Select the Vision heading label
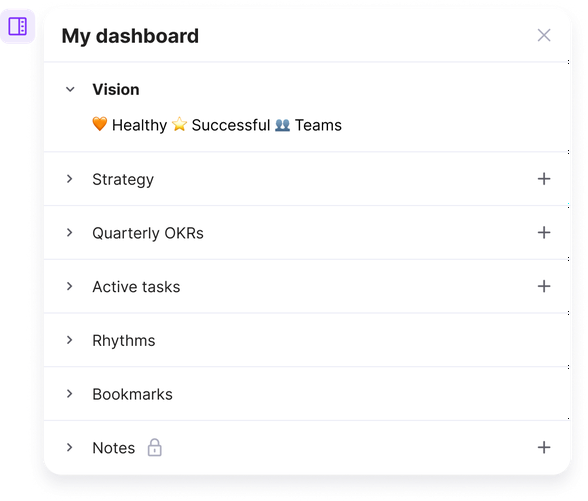 click(x=116, y=90)
